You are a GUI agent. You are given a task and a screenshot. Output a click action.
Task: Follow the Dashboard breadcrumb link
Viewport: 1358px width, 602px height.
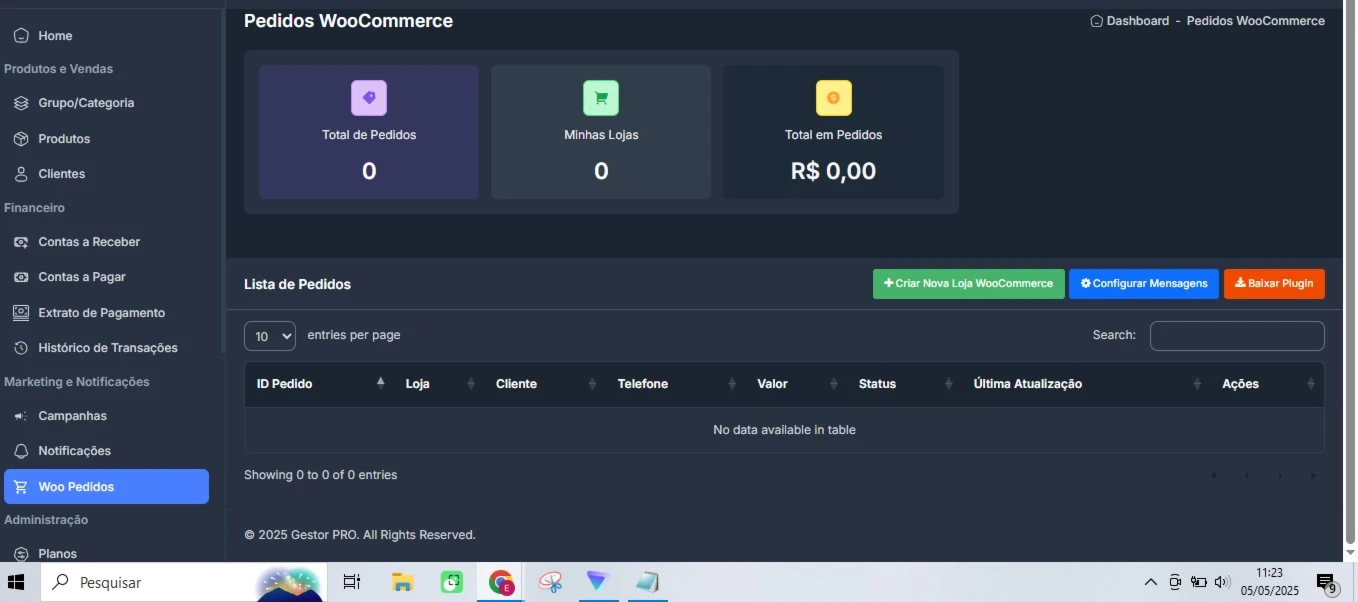1138,21
